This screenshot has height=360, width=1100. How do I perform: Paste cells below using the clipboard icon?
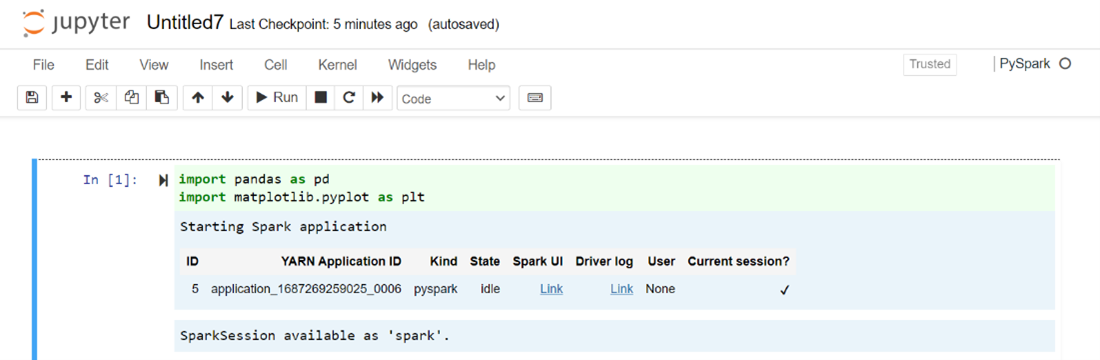162,98
